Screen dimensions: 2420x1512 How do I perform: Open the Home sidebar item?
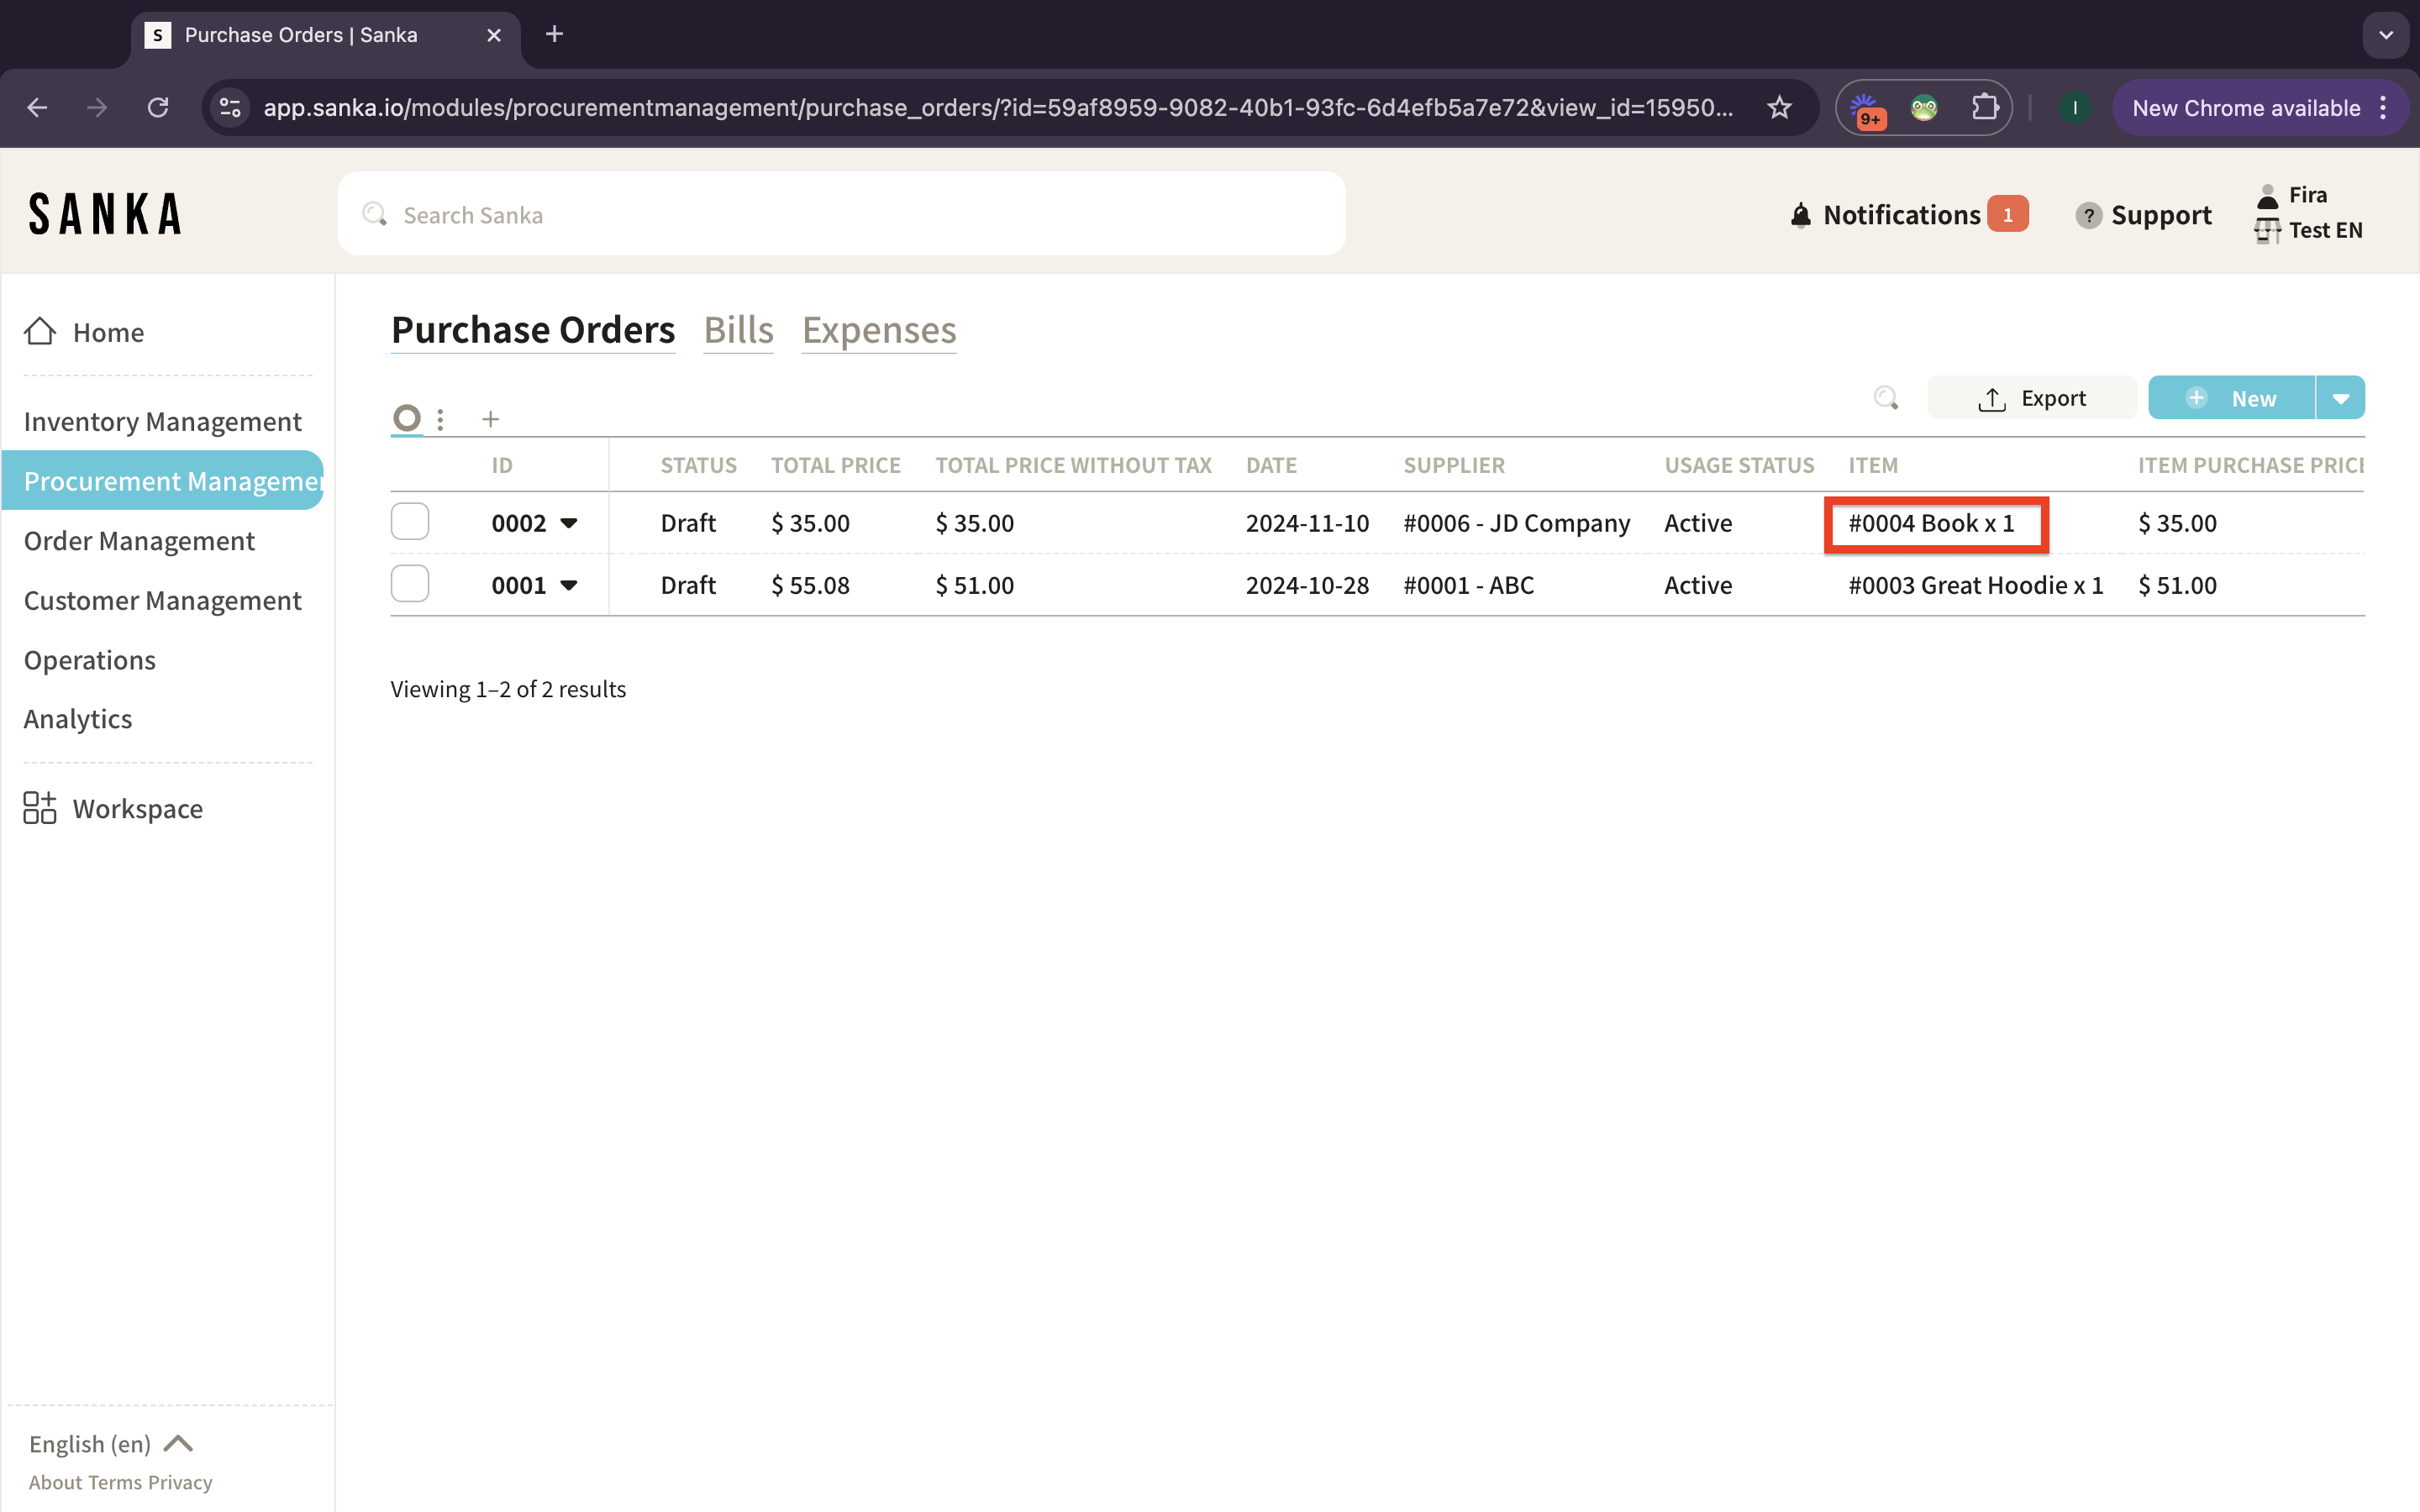(84, 332)
